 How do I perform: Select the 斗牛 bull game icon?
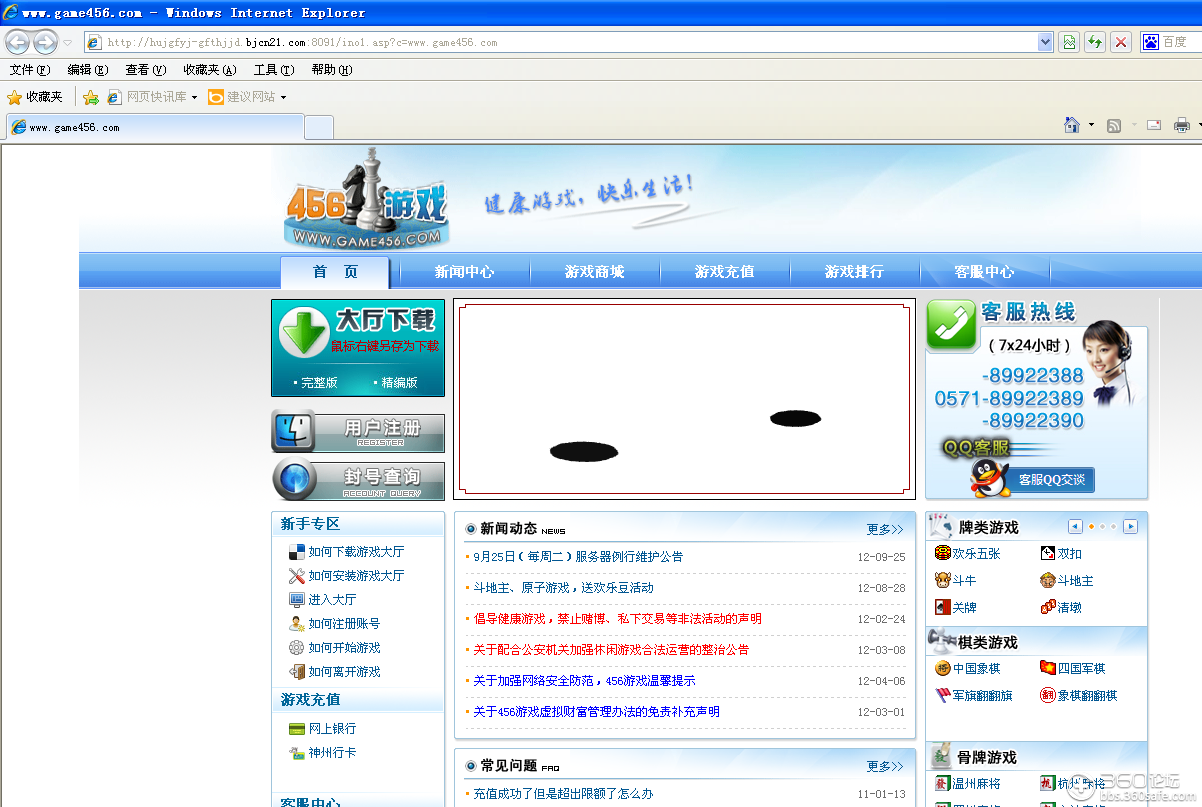click(x=941, y=580)
